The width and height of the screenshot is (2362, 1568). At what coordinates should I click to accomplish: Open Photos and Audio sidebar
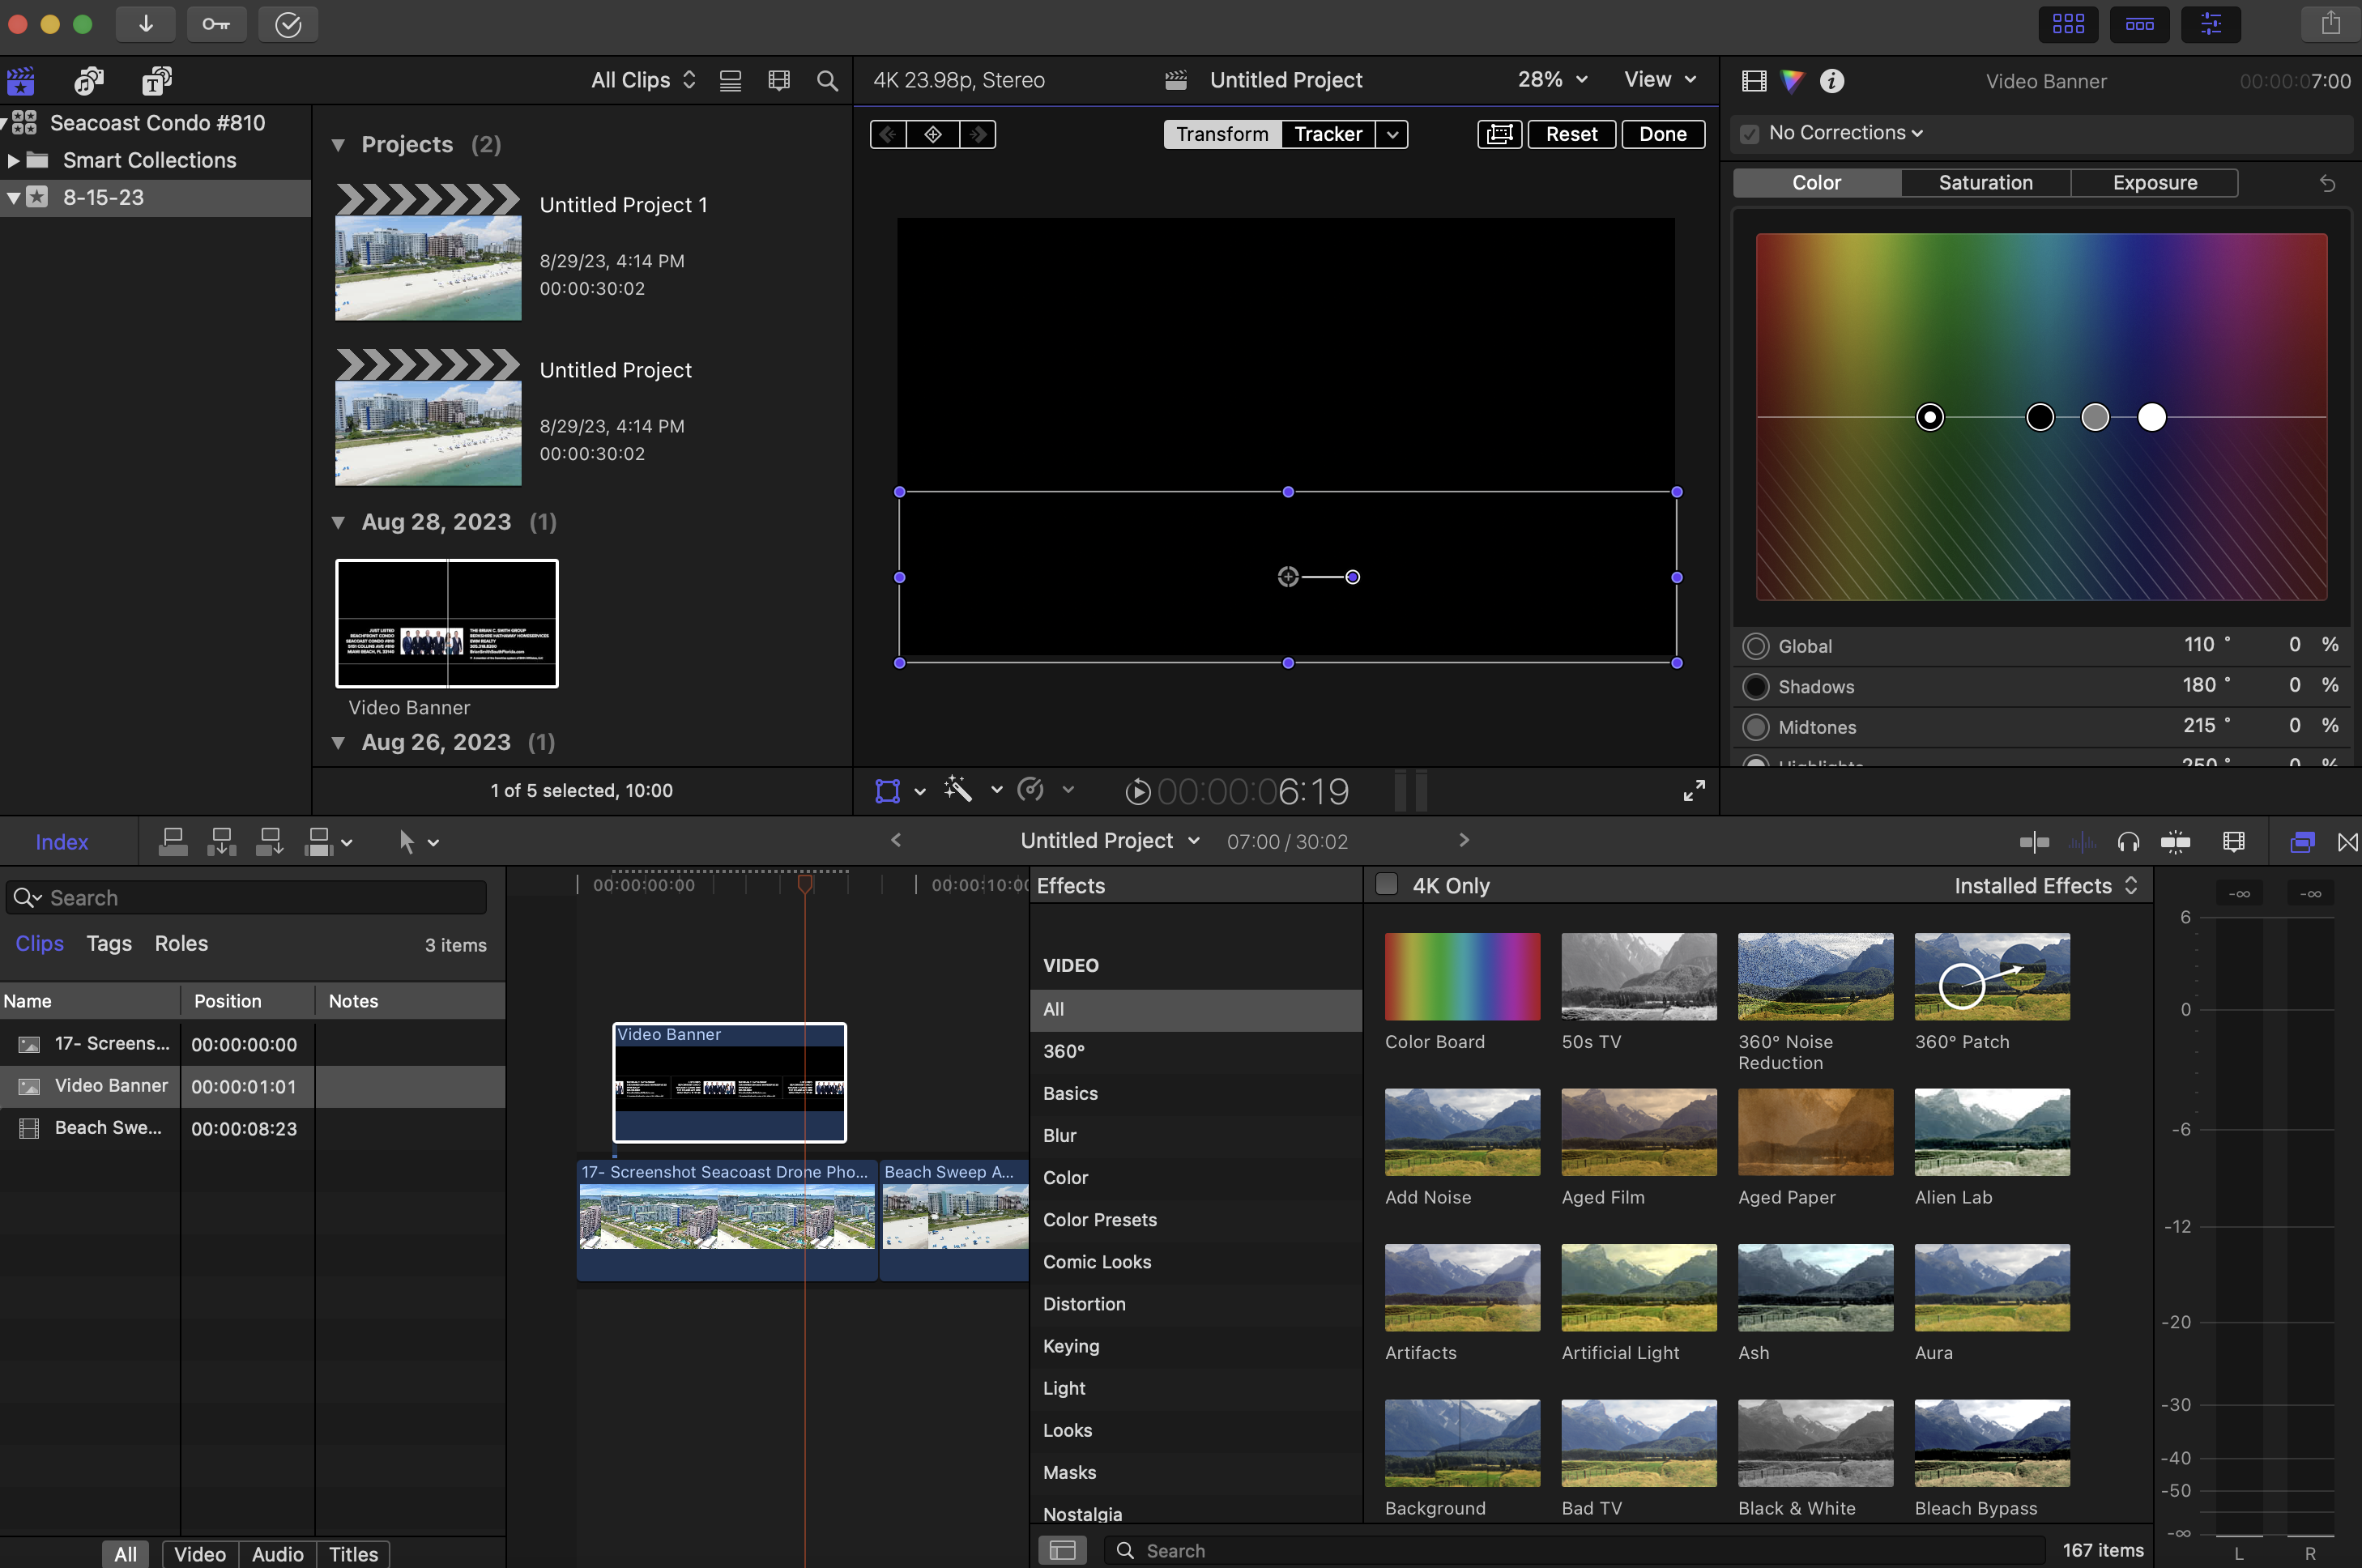click(x=89, y=81)
